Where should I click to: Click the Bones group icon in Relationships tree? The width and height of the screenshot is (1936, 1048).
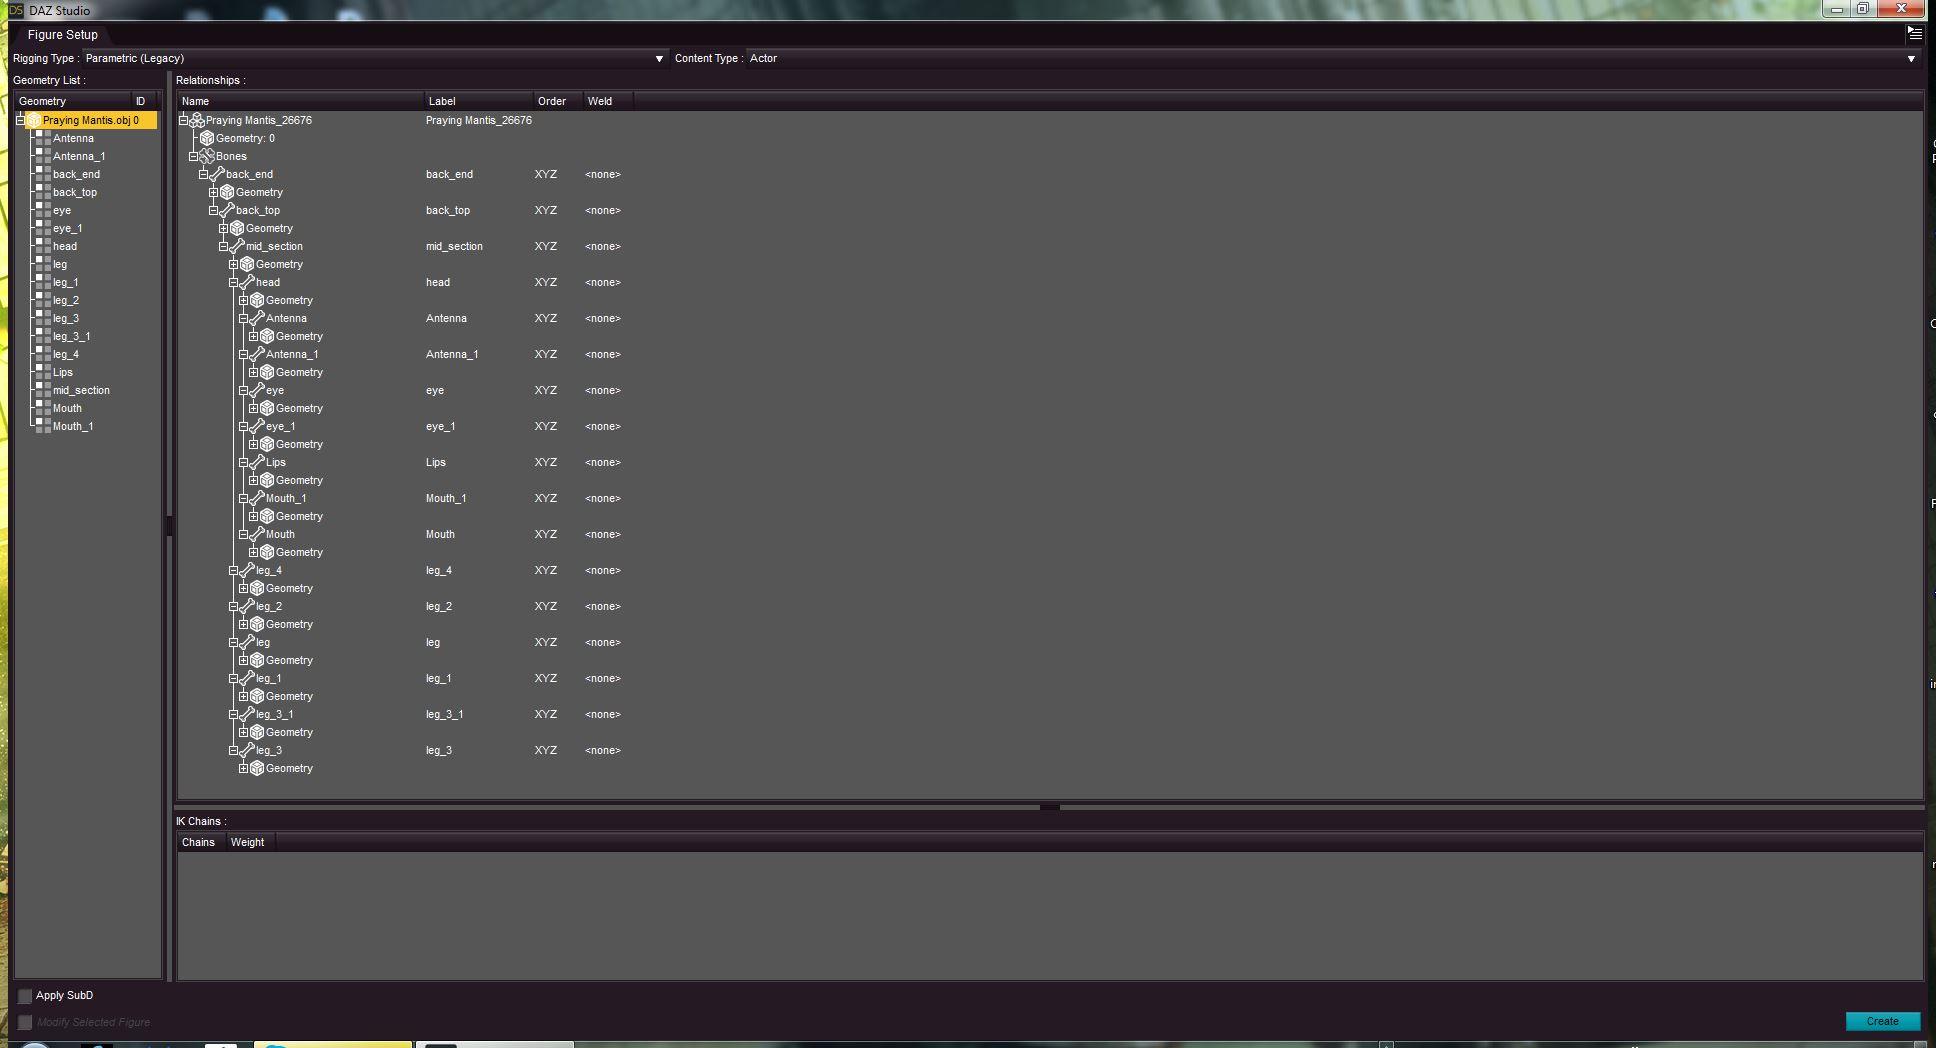click(x=207, y=156)
